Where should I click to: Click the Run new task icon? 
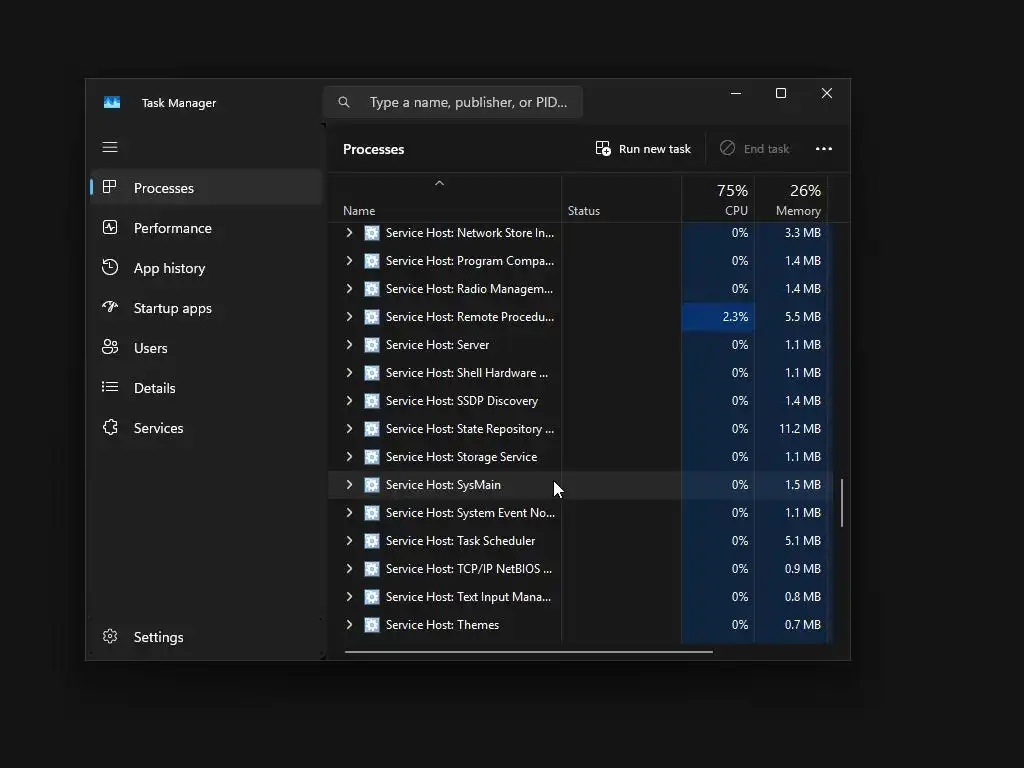(x=603, y=148)
